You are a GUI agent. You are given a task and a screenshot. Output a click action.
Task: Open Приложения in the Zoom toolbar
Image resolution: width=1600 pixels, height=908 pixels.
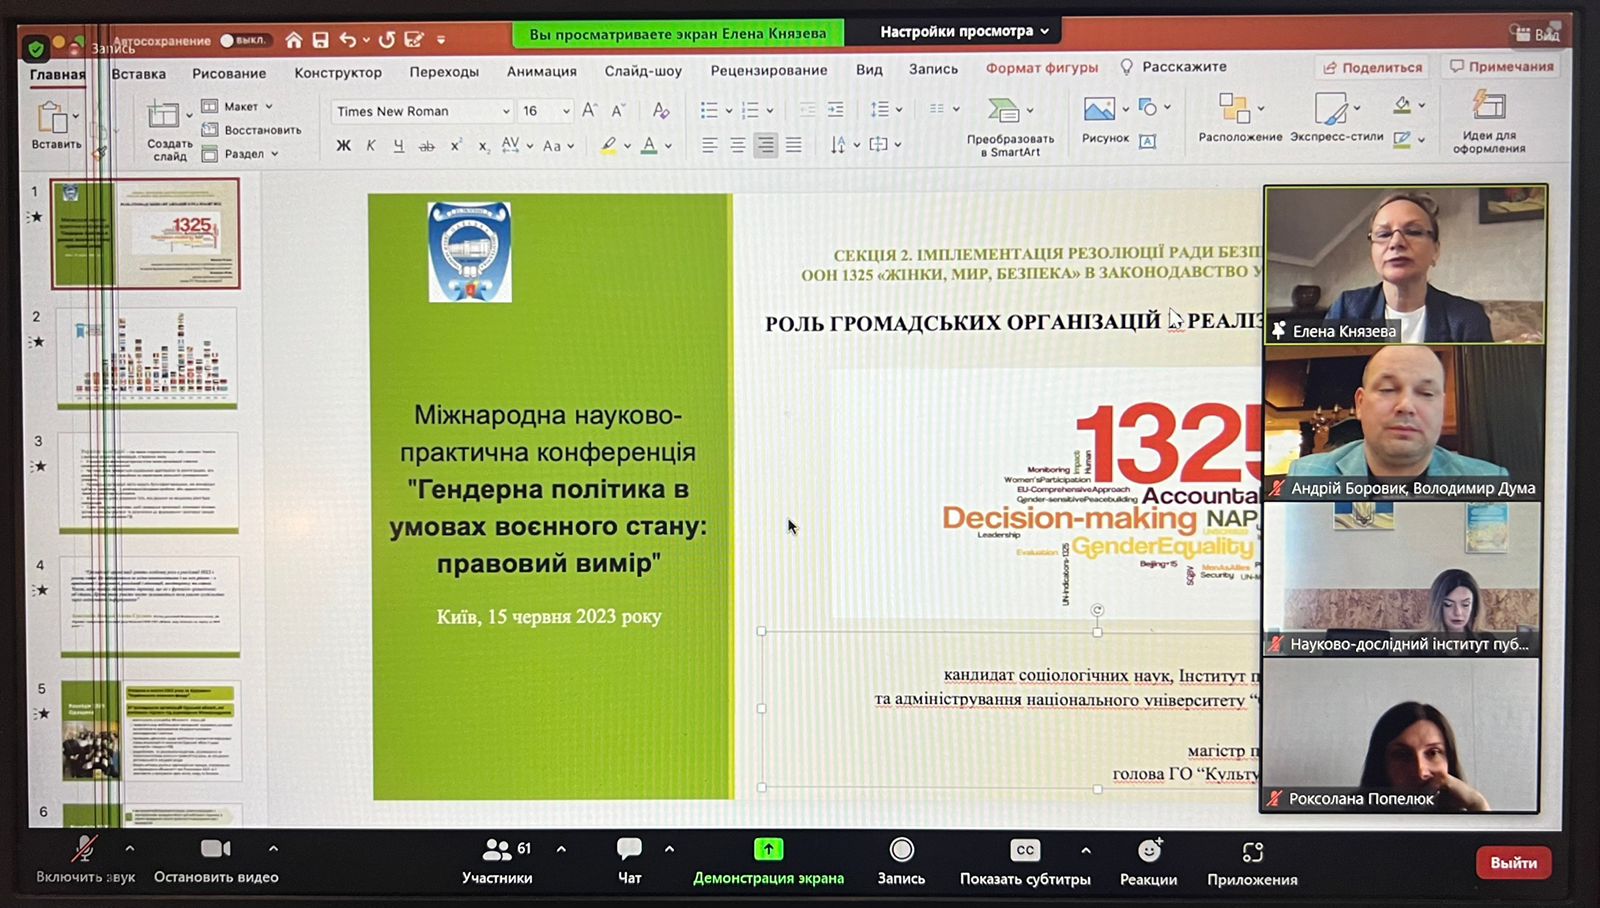(x=1252, y=863)
